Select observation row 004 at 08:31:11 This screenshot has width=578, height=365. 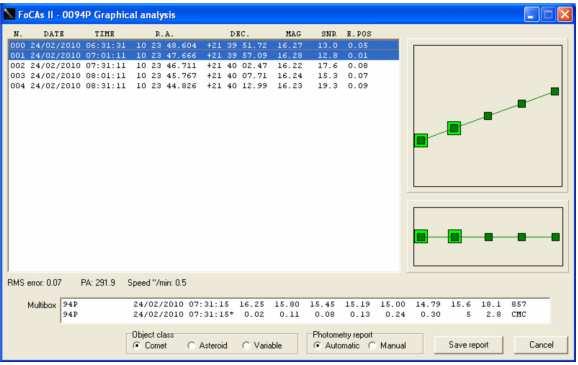203,86
